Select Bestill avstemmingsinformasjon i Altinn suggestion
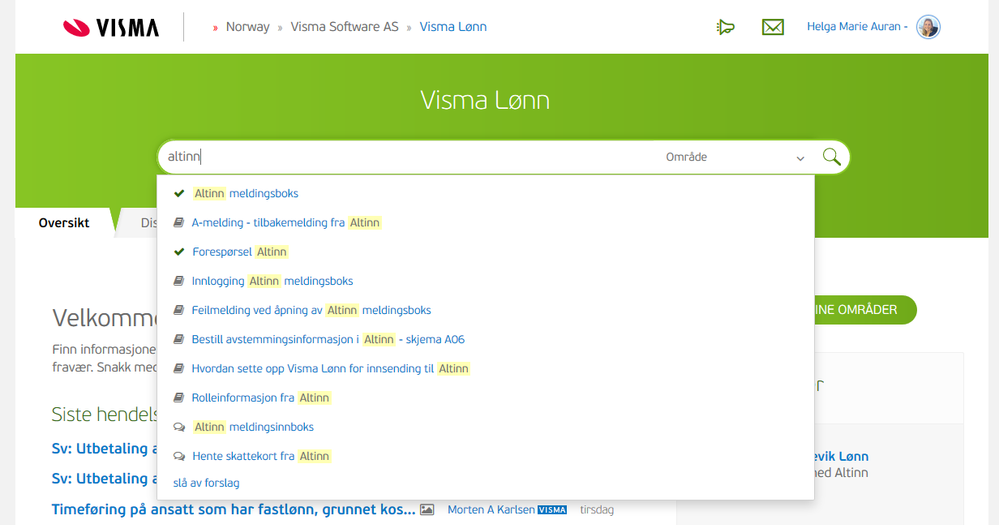999x525 pixels. 328,340
